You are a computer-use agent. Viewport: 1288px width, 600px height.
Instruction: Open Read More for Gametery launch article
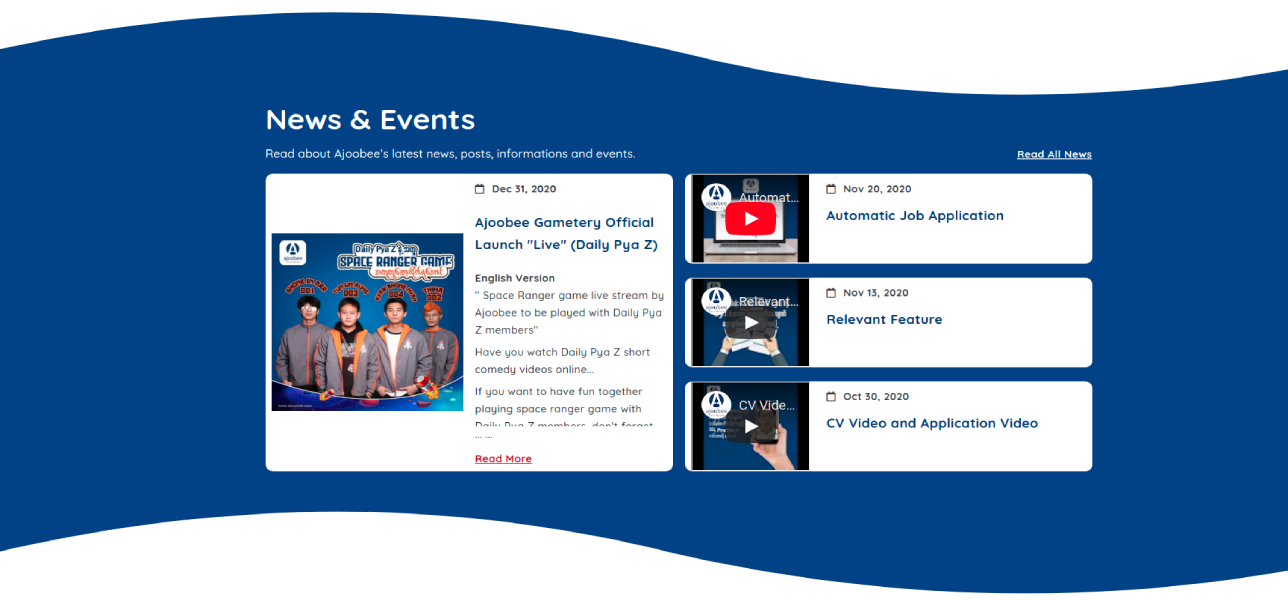(x=503, y=458)
